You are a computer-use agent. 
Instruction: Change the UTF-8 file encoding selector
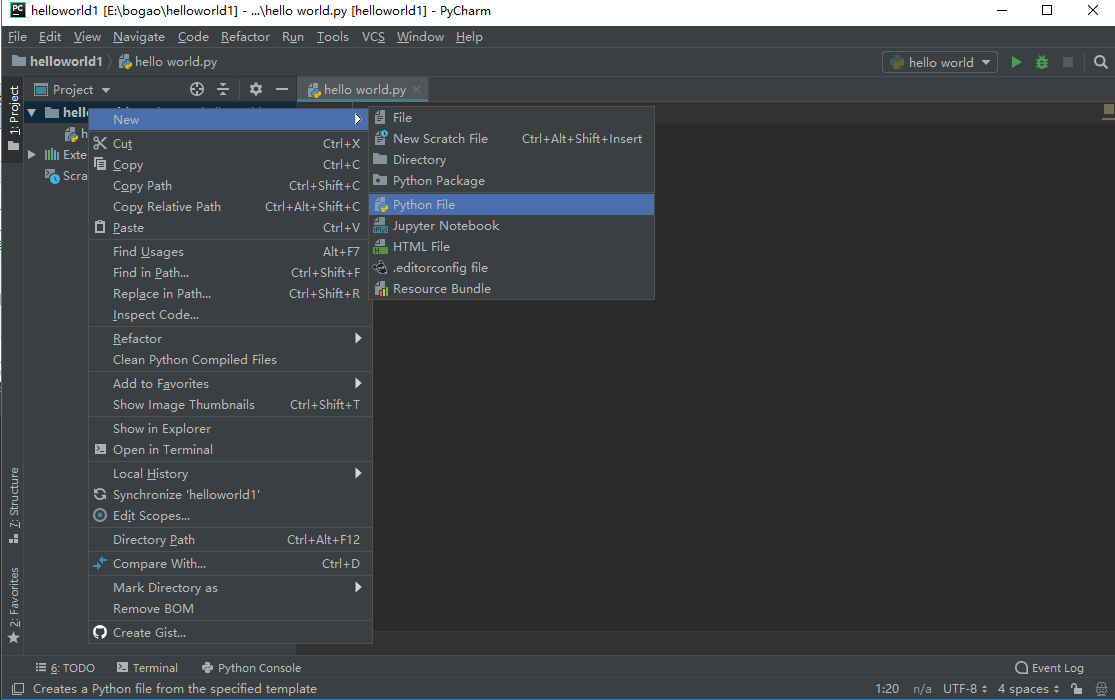point(965,689)
